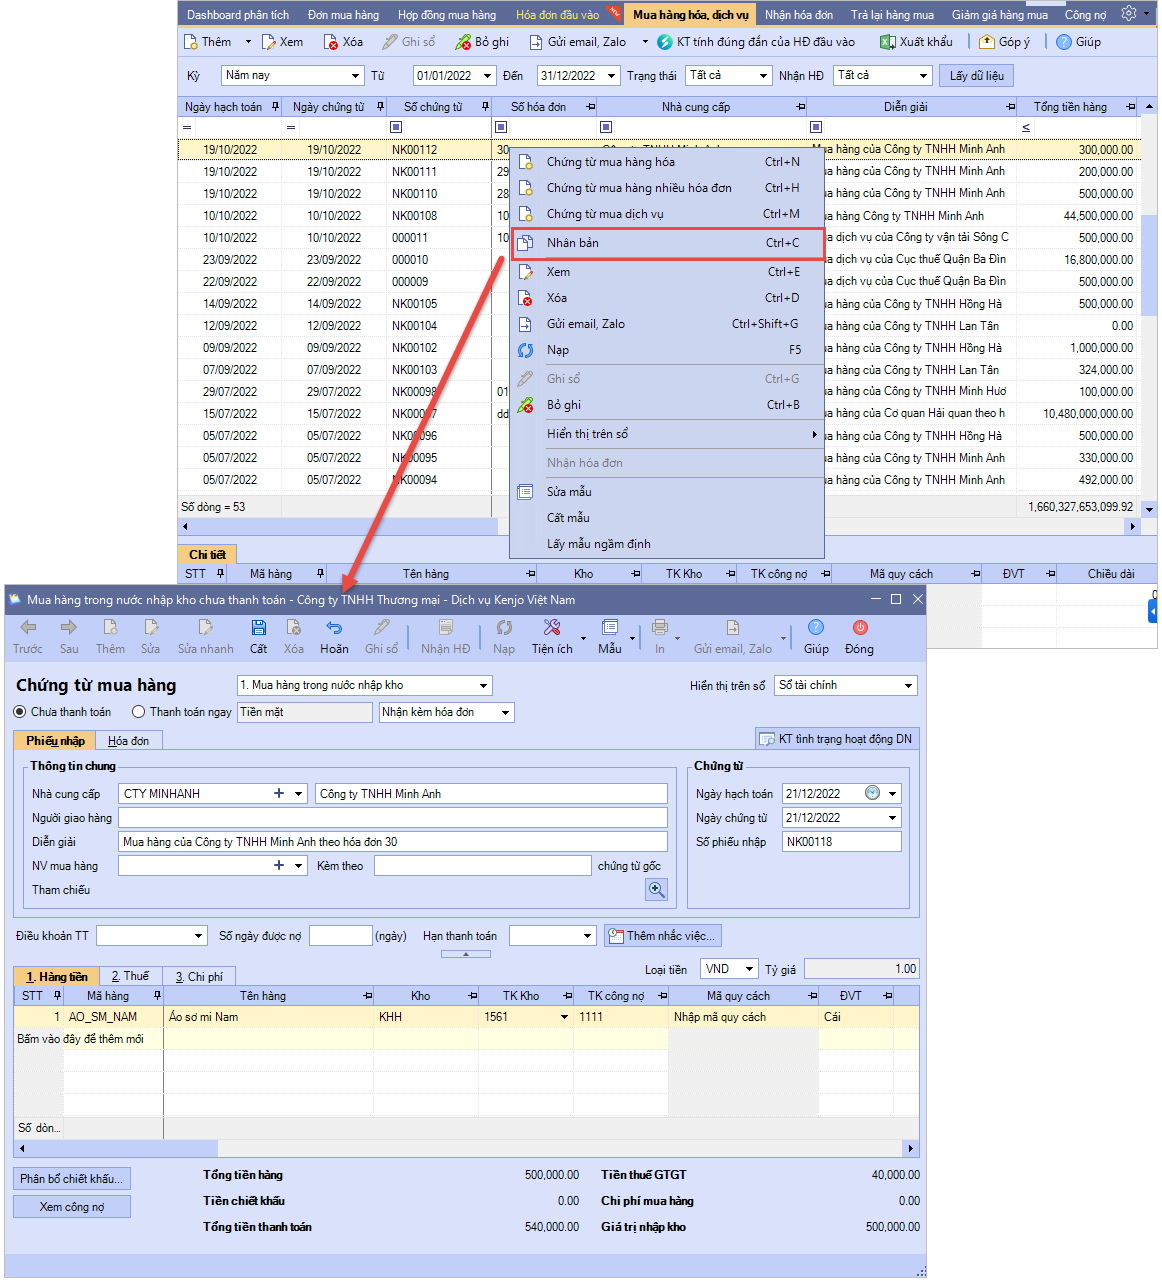
Task: Select the Chưa thanh toán radio button
Action: click(x=20, y=712)
